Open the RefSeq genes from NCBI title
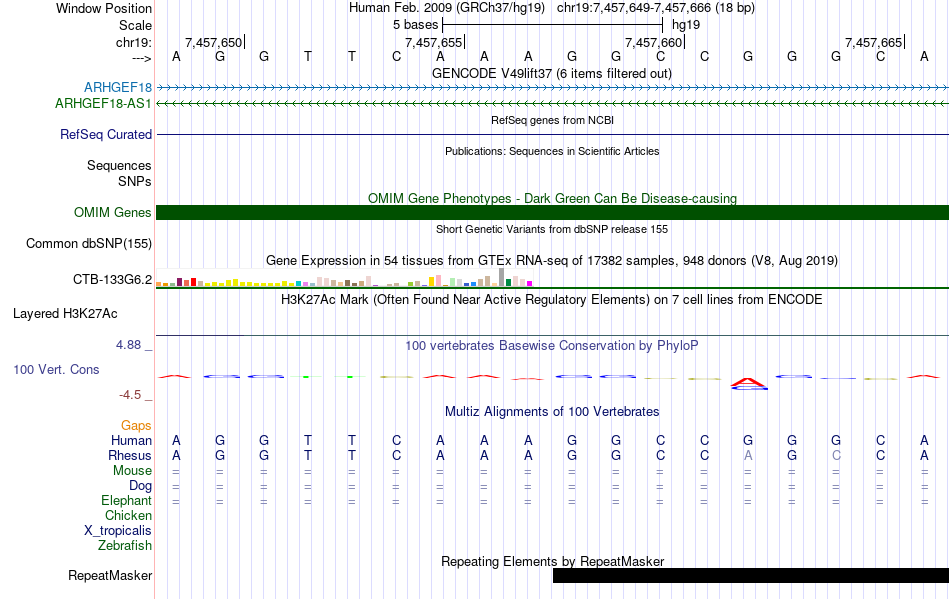Screen dimensions: 950x599 [x=552, y=120]
